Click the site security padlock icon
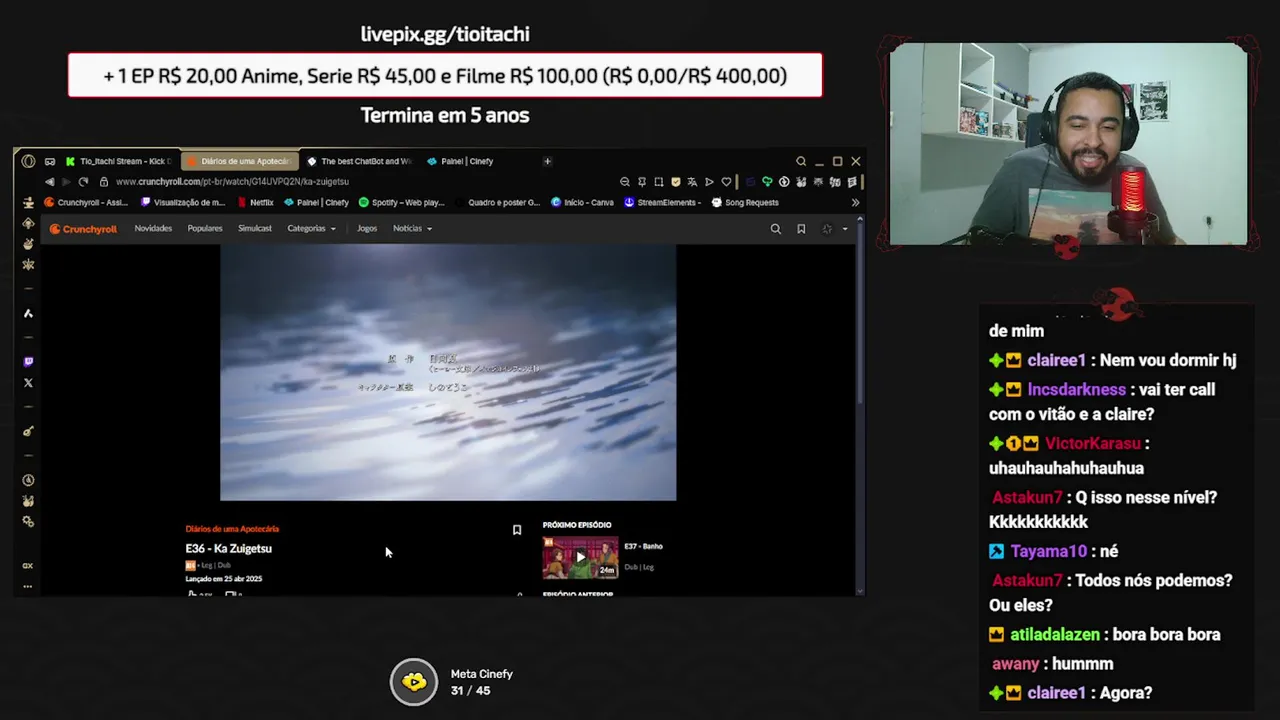 104,182
